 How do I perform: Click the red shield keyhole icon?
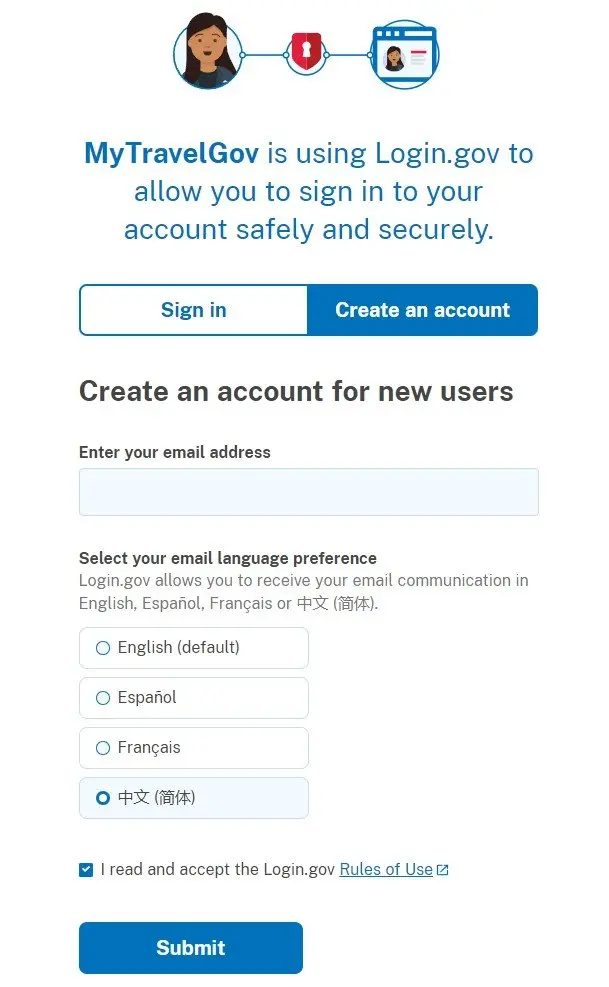pyautogui.click(x=306, y=54)
